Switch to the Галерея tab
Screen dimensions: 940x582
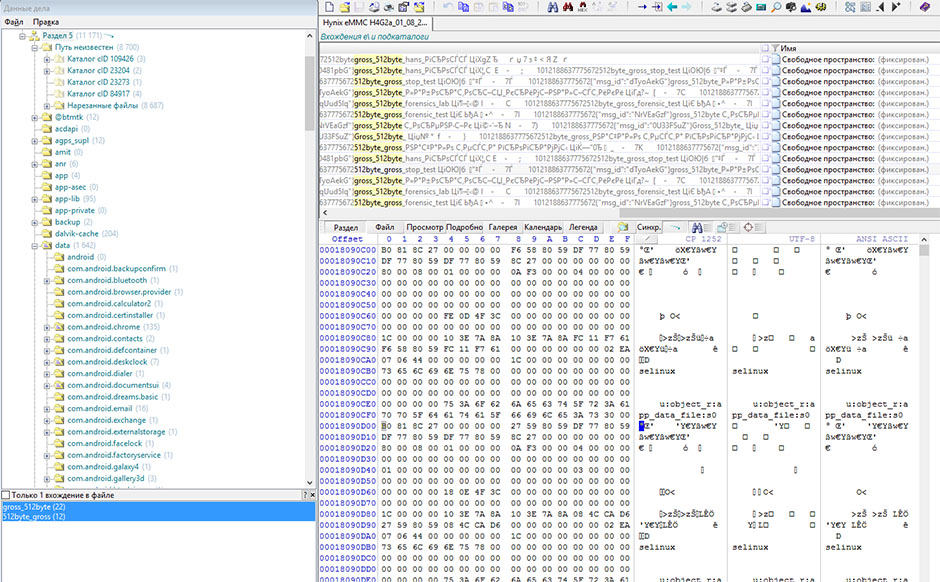(504, 227)
